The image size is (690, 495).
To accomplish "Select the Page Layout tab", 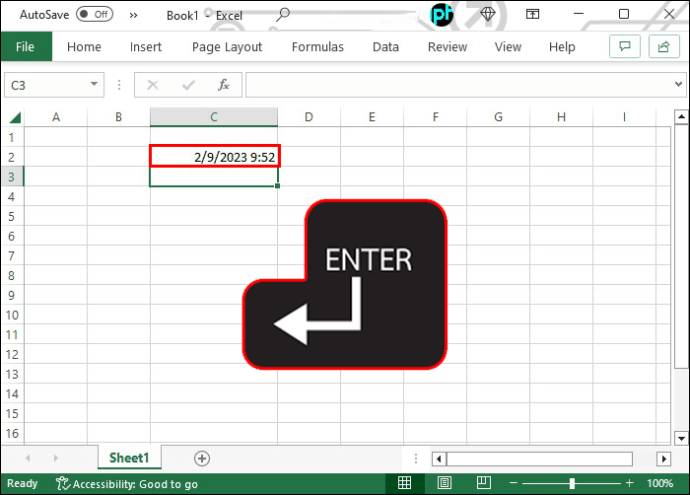I will (227, 47).
